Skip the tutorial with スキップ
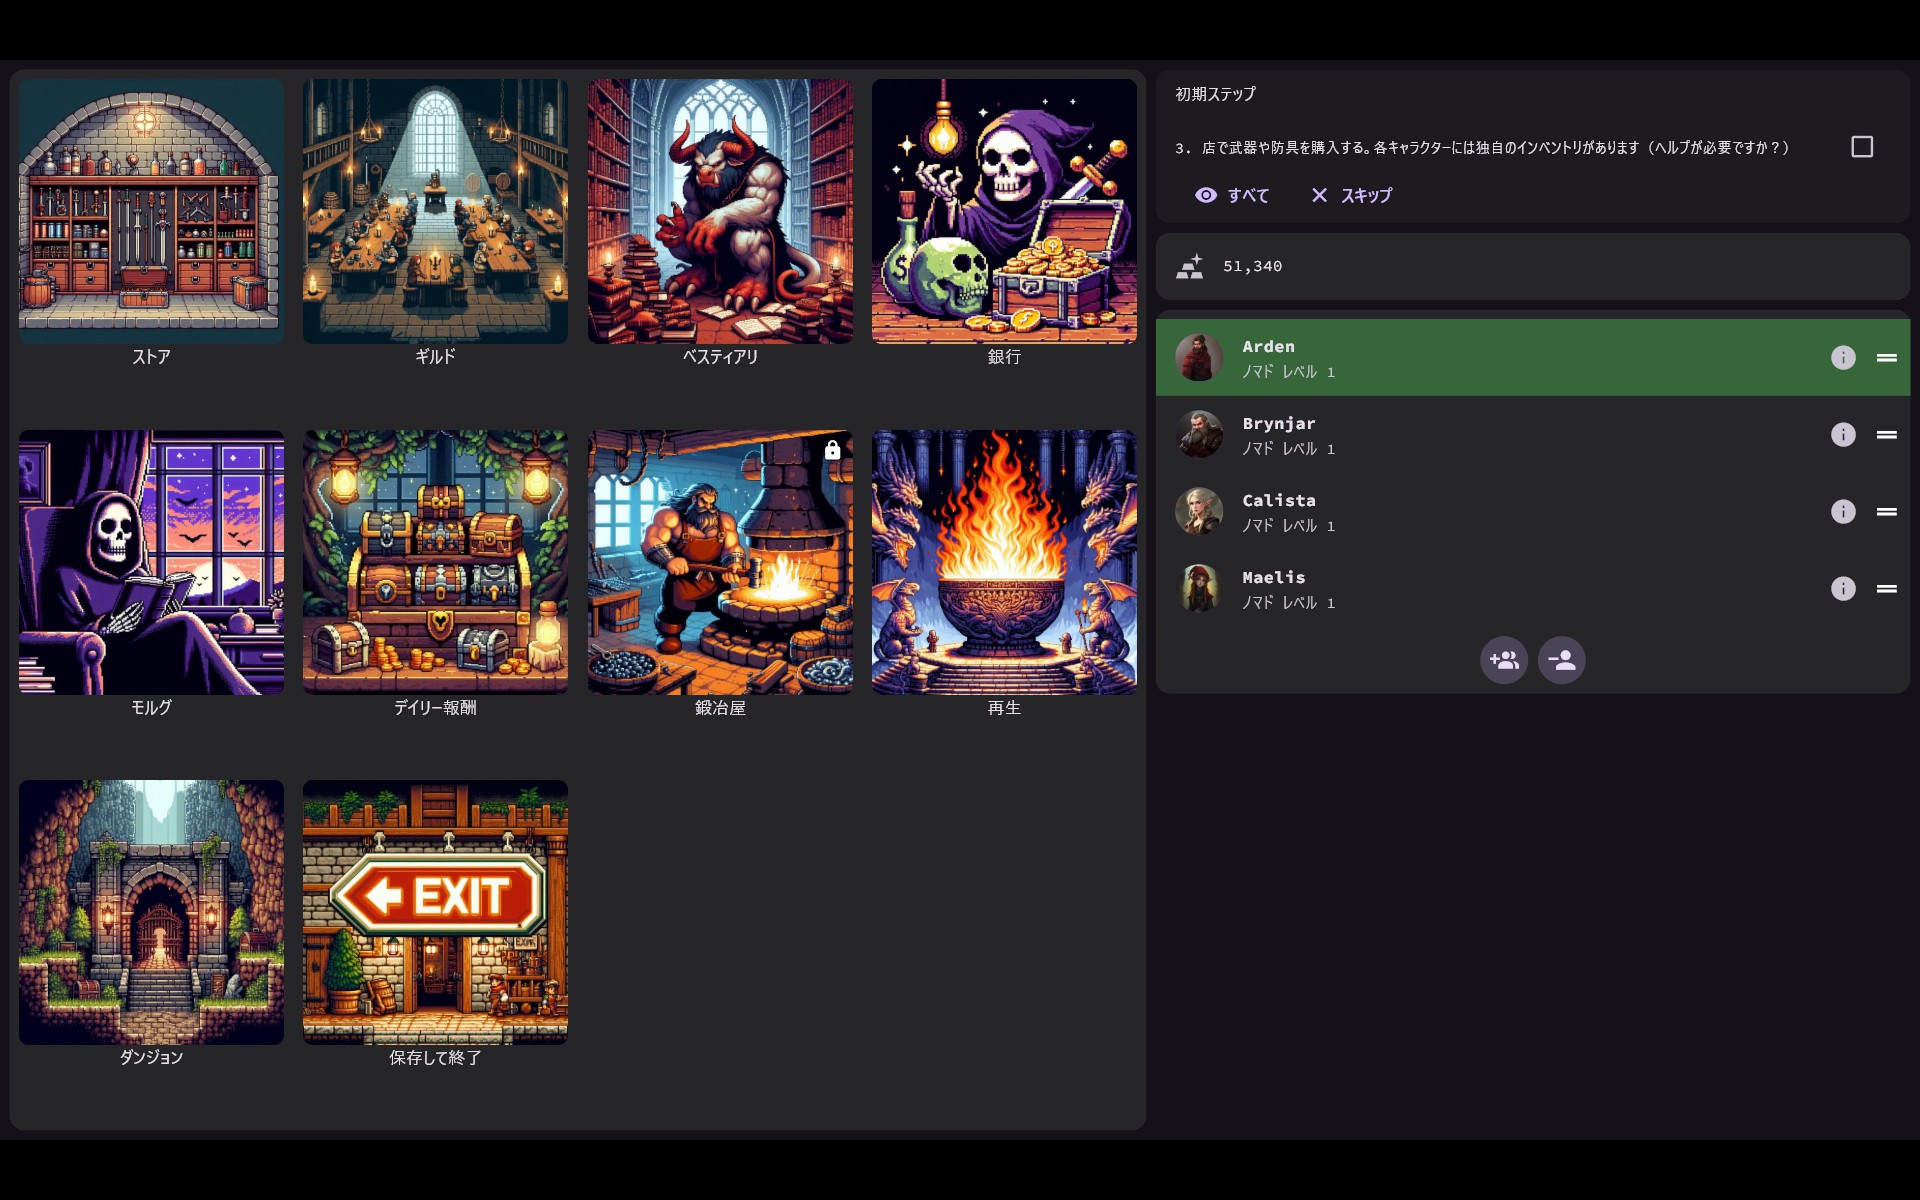 (1351, 195)
